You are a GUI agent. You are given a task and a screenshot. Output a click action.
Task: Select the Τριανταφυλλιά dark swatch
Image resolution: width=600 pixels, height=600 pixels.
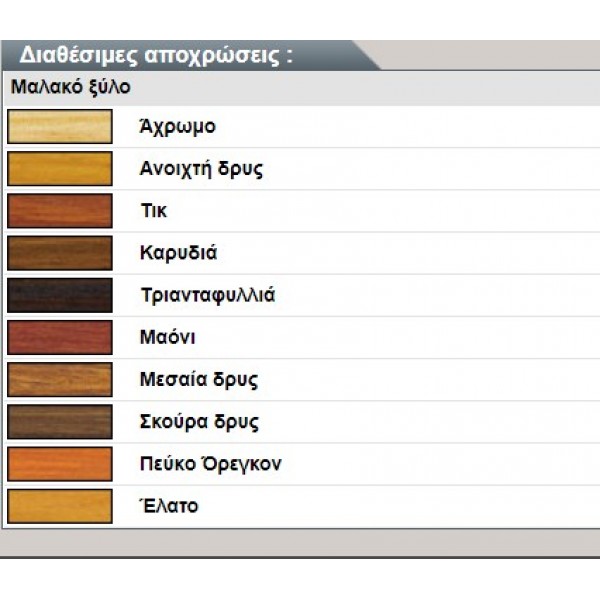(60, 295)
